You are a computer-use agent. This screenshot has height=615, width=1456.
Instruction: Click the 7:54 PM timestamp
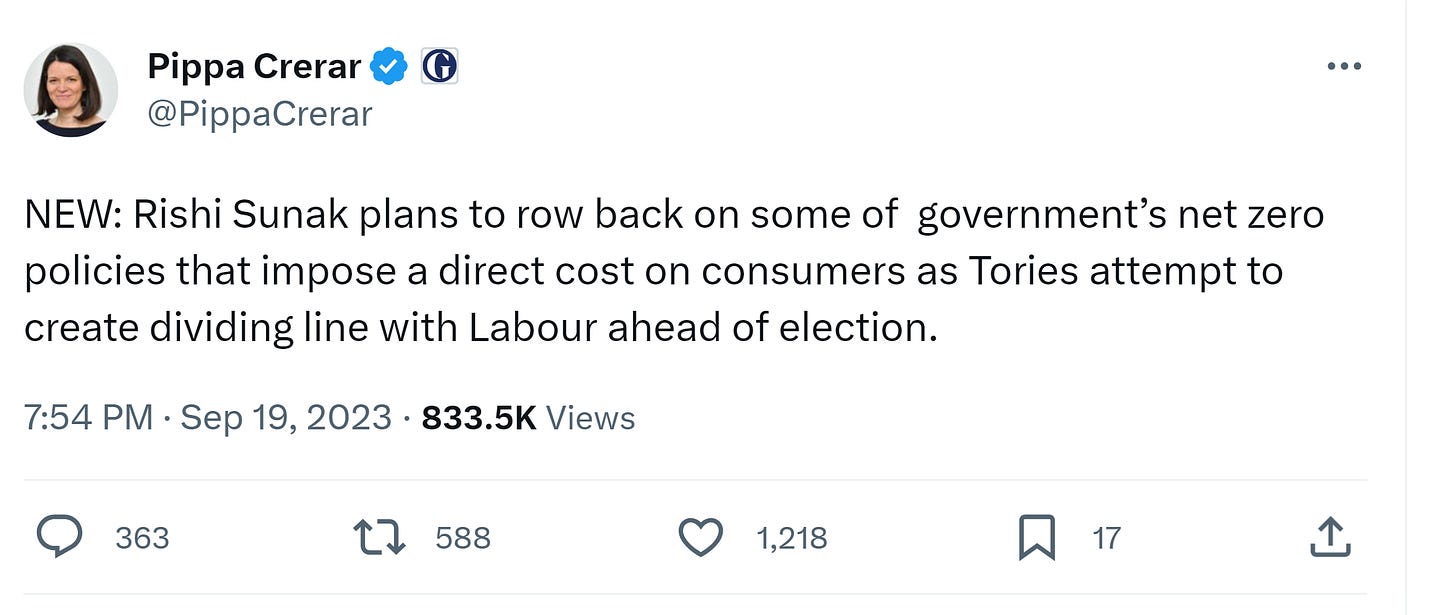(88, 417)
